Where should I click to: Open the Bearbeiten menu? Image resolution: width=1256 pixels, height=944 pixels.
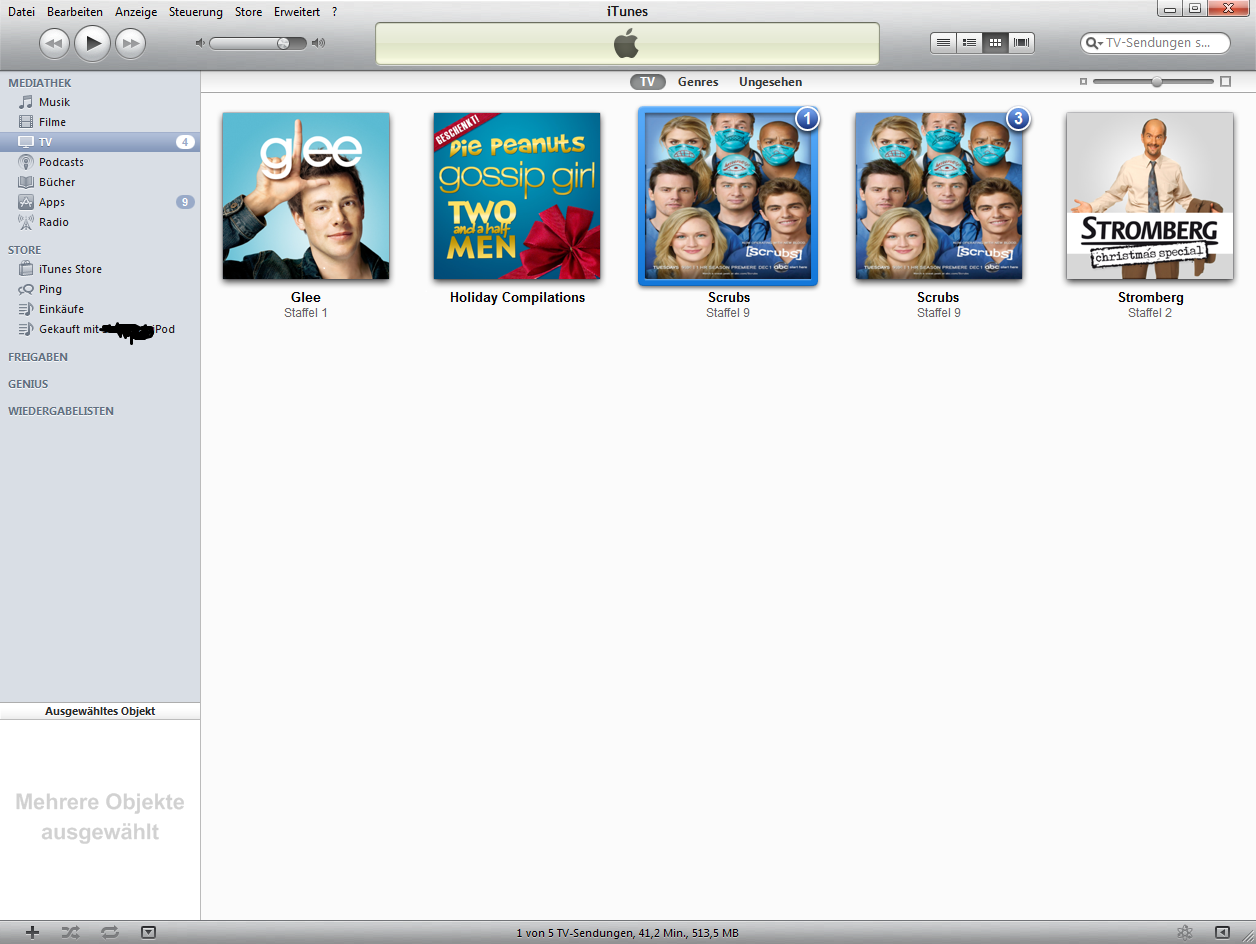(75, 12)
